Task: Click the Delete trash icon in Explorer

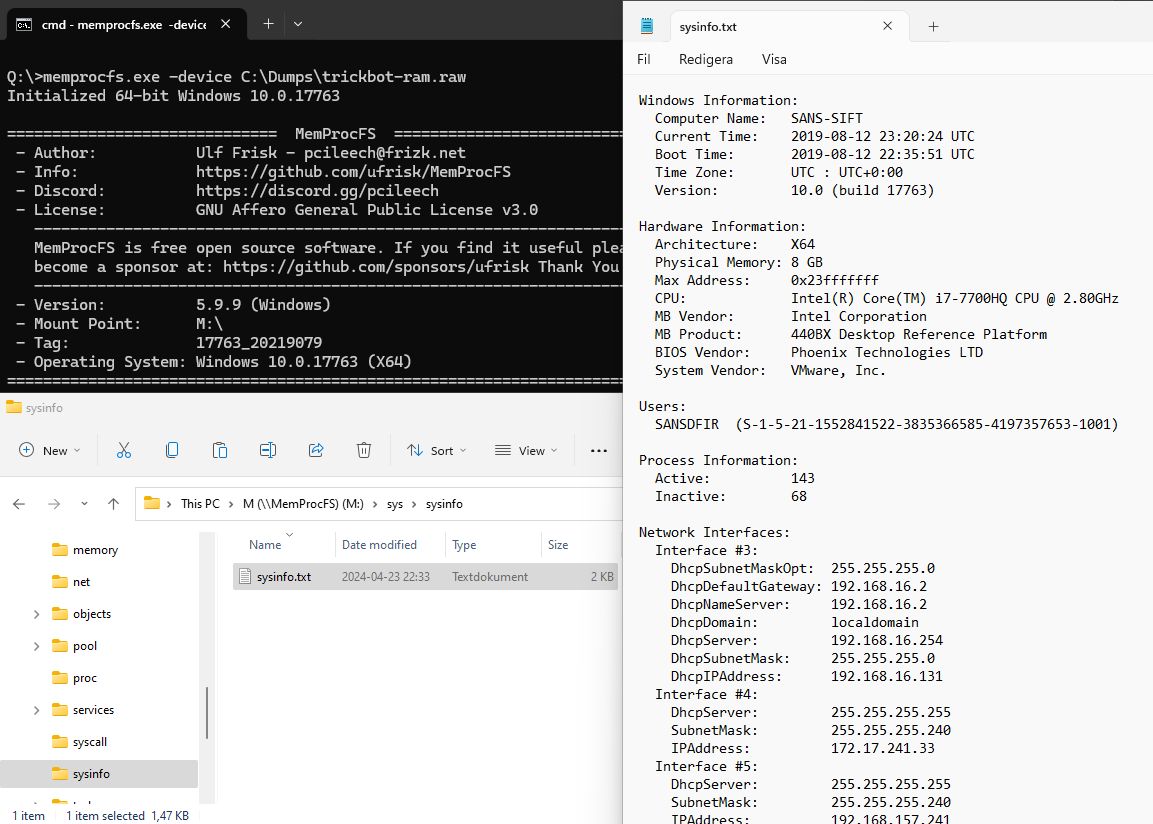Action: coord(364,451)
